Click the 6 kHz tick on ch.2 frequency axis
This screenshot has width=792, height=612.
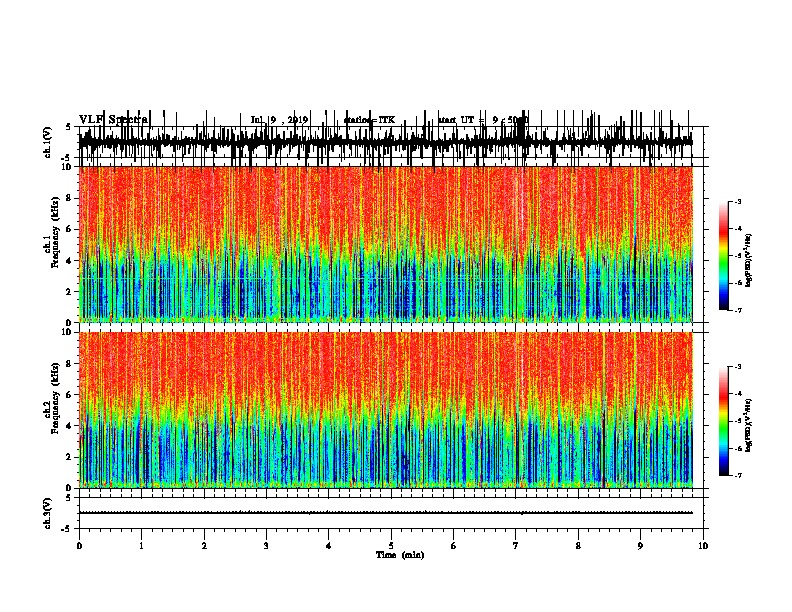[x=70, y=395]
